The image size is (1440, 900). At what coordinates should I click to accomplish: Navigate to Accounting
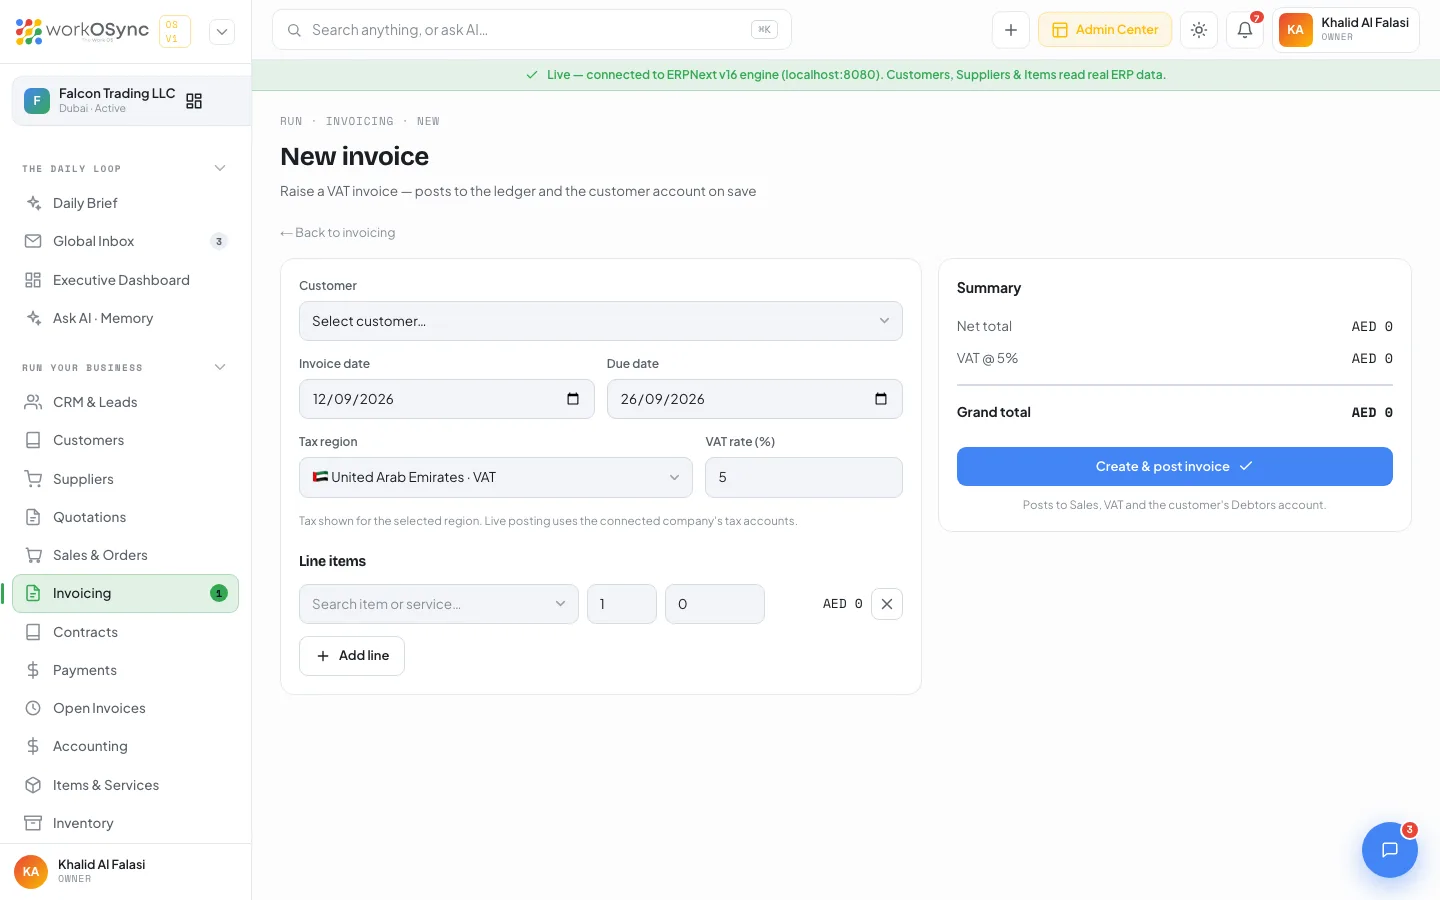[125, 746]
